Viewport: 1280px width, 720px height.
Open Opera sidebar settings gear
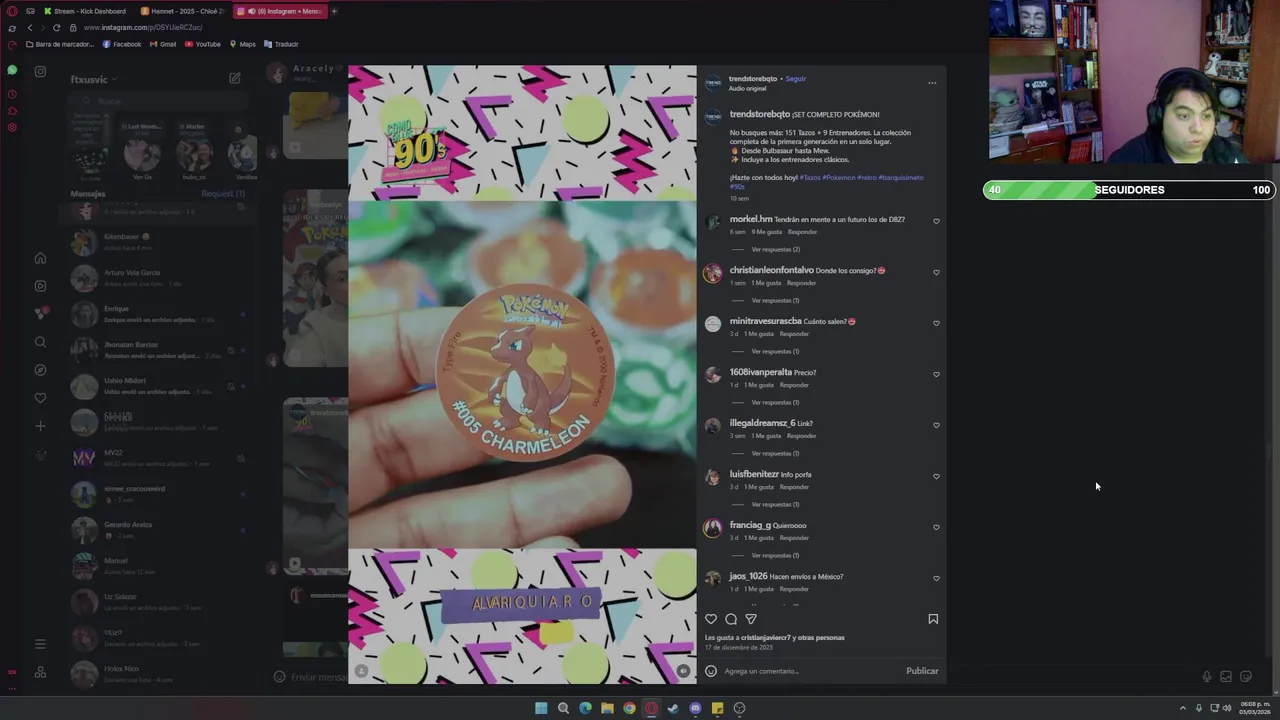[12, 127]
